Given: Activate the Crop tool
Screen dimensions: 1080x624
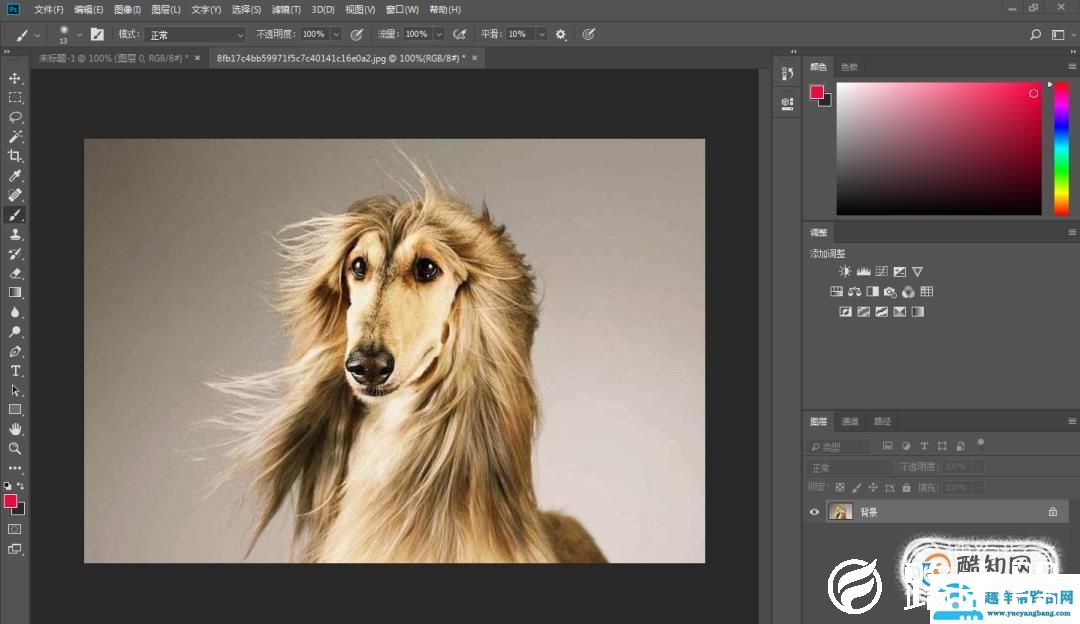Looking at the screenshot, I should pyautogui.click(x=15, y=156).
